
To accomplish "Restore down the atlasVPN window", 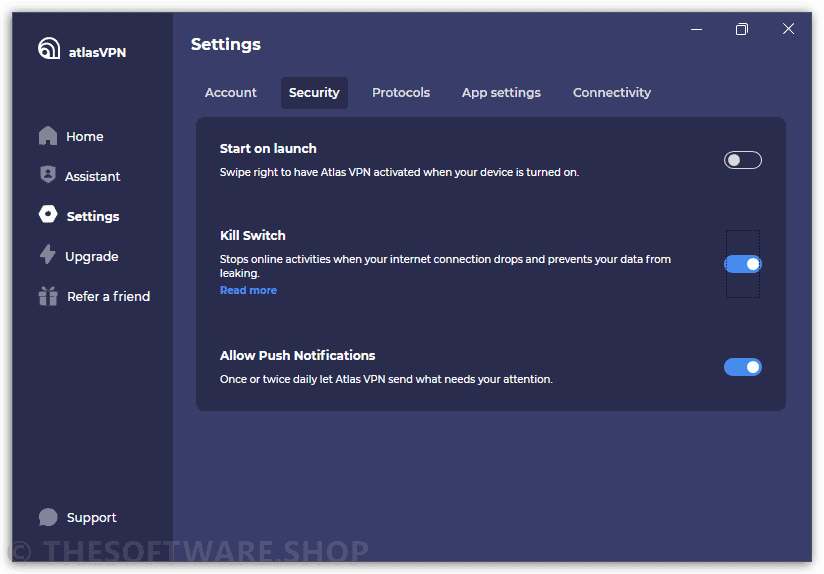I will tap(741, 29).
